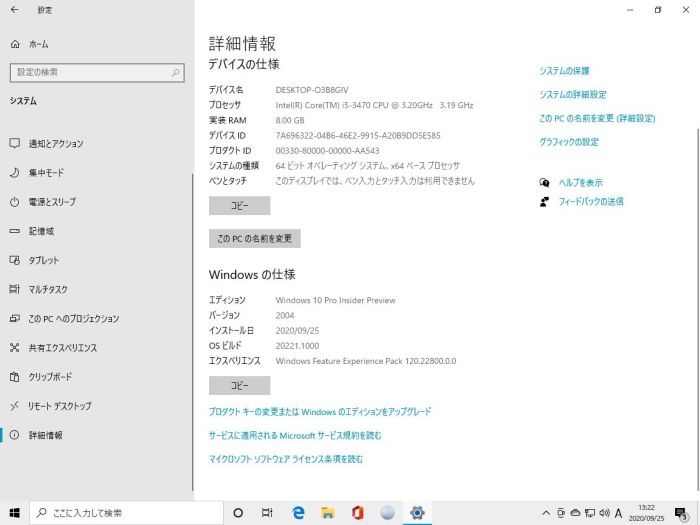Click the search magnifier in 設定の検索 box
Viewport: 700px width, 525px height.
click(x=176, y=72)
